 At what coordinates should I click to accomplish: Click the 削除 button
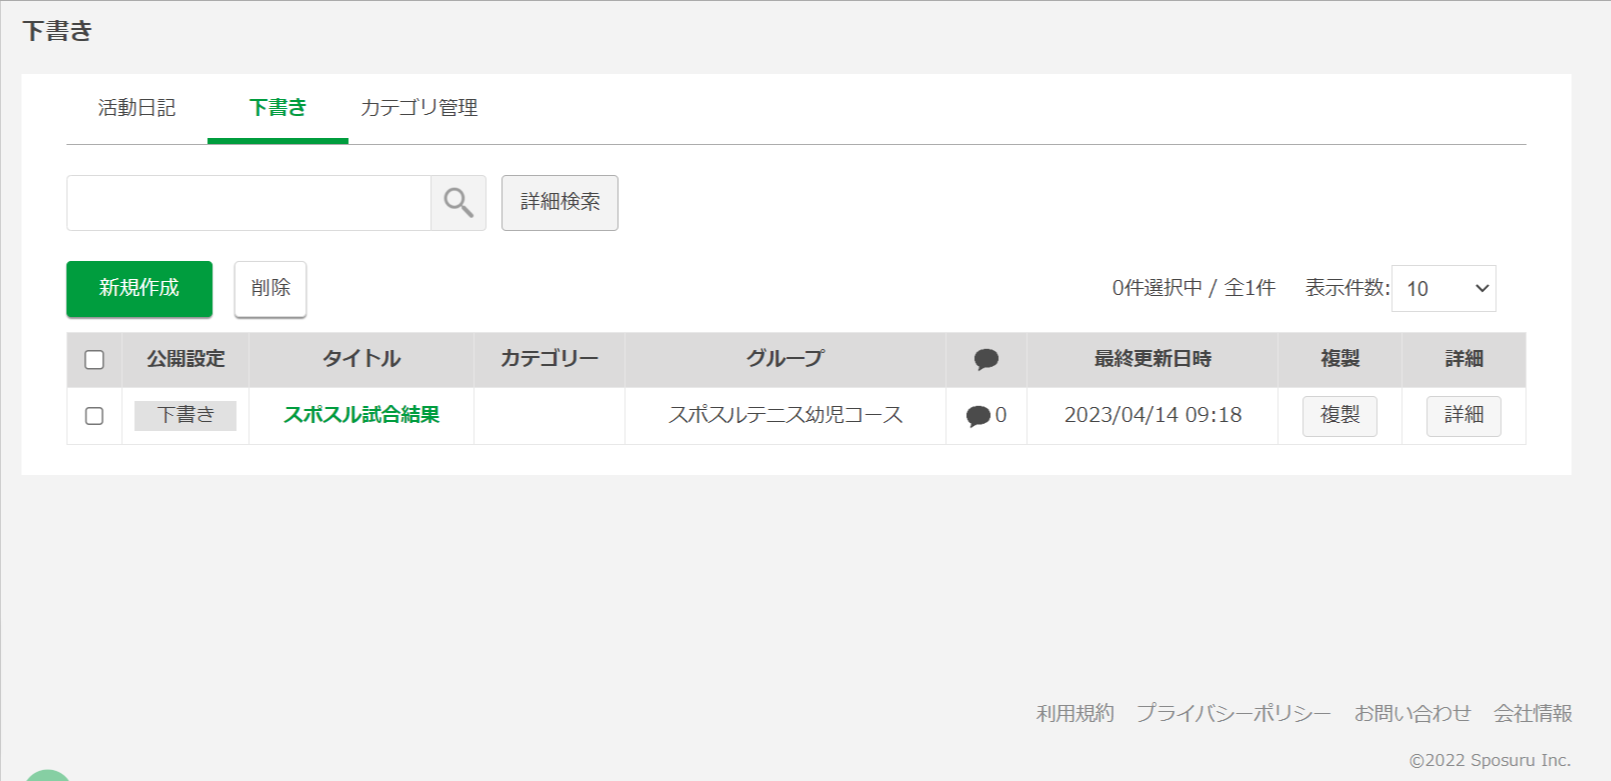(270, 289)
